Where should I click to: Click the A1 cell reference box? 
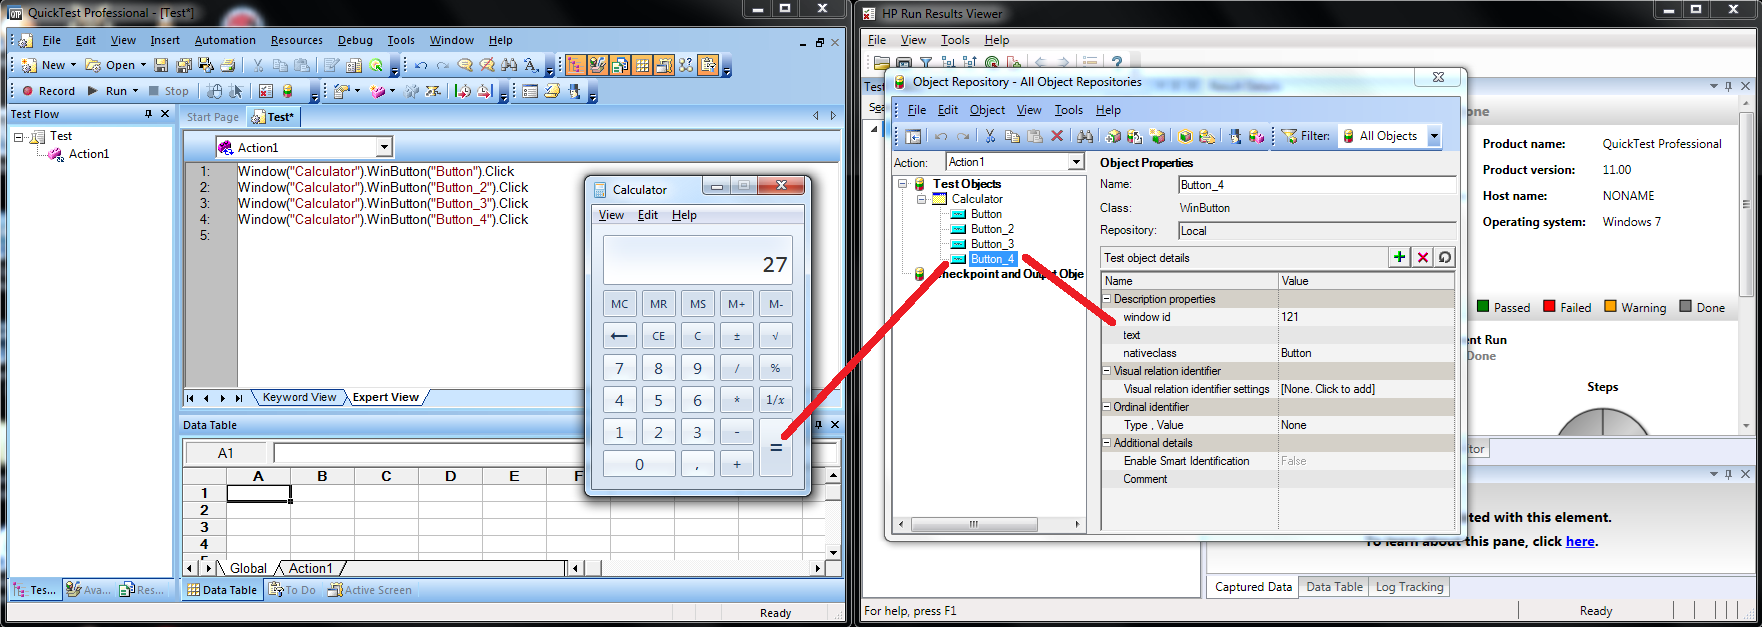click(226, 453)
